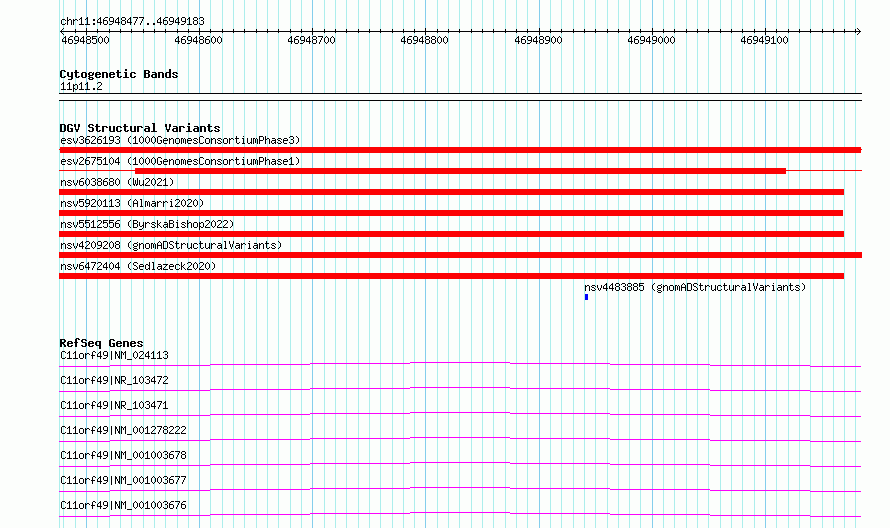Click the RefSeq Genes track title
This screenshot has width=890, height=528.
tap(101, 343)
